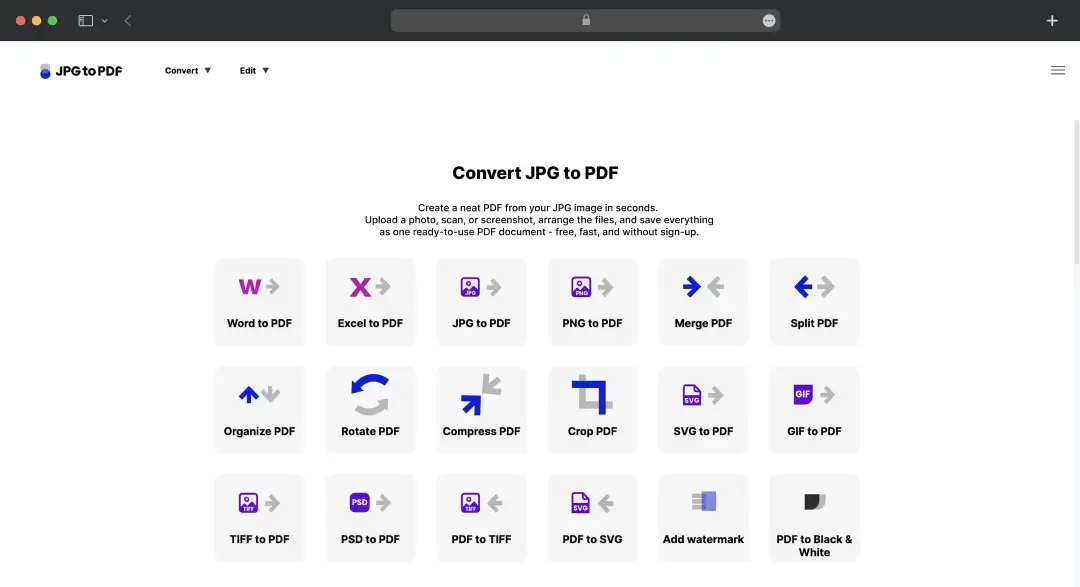1080x587 pixels.
Task: Open the hamburger menu icon at top right
Action: [x=1058, y=70]
